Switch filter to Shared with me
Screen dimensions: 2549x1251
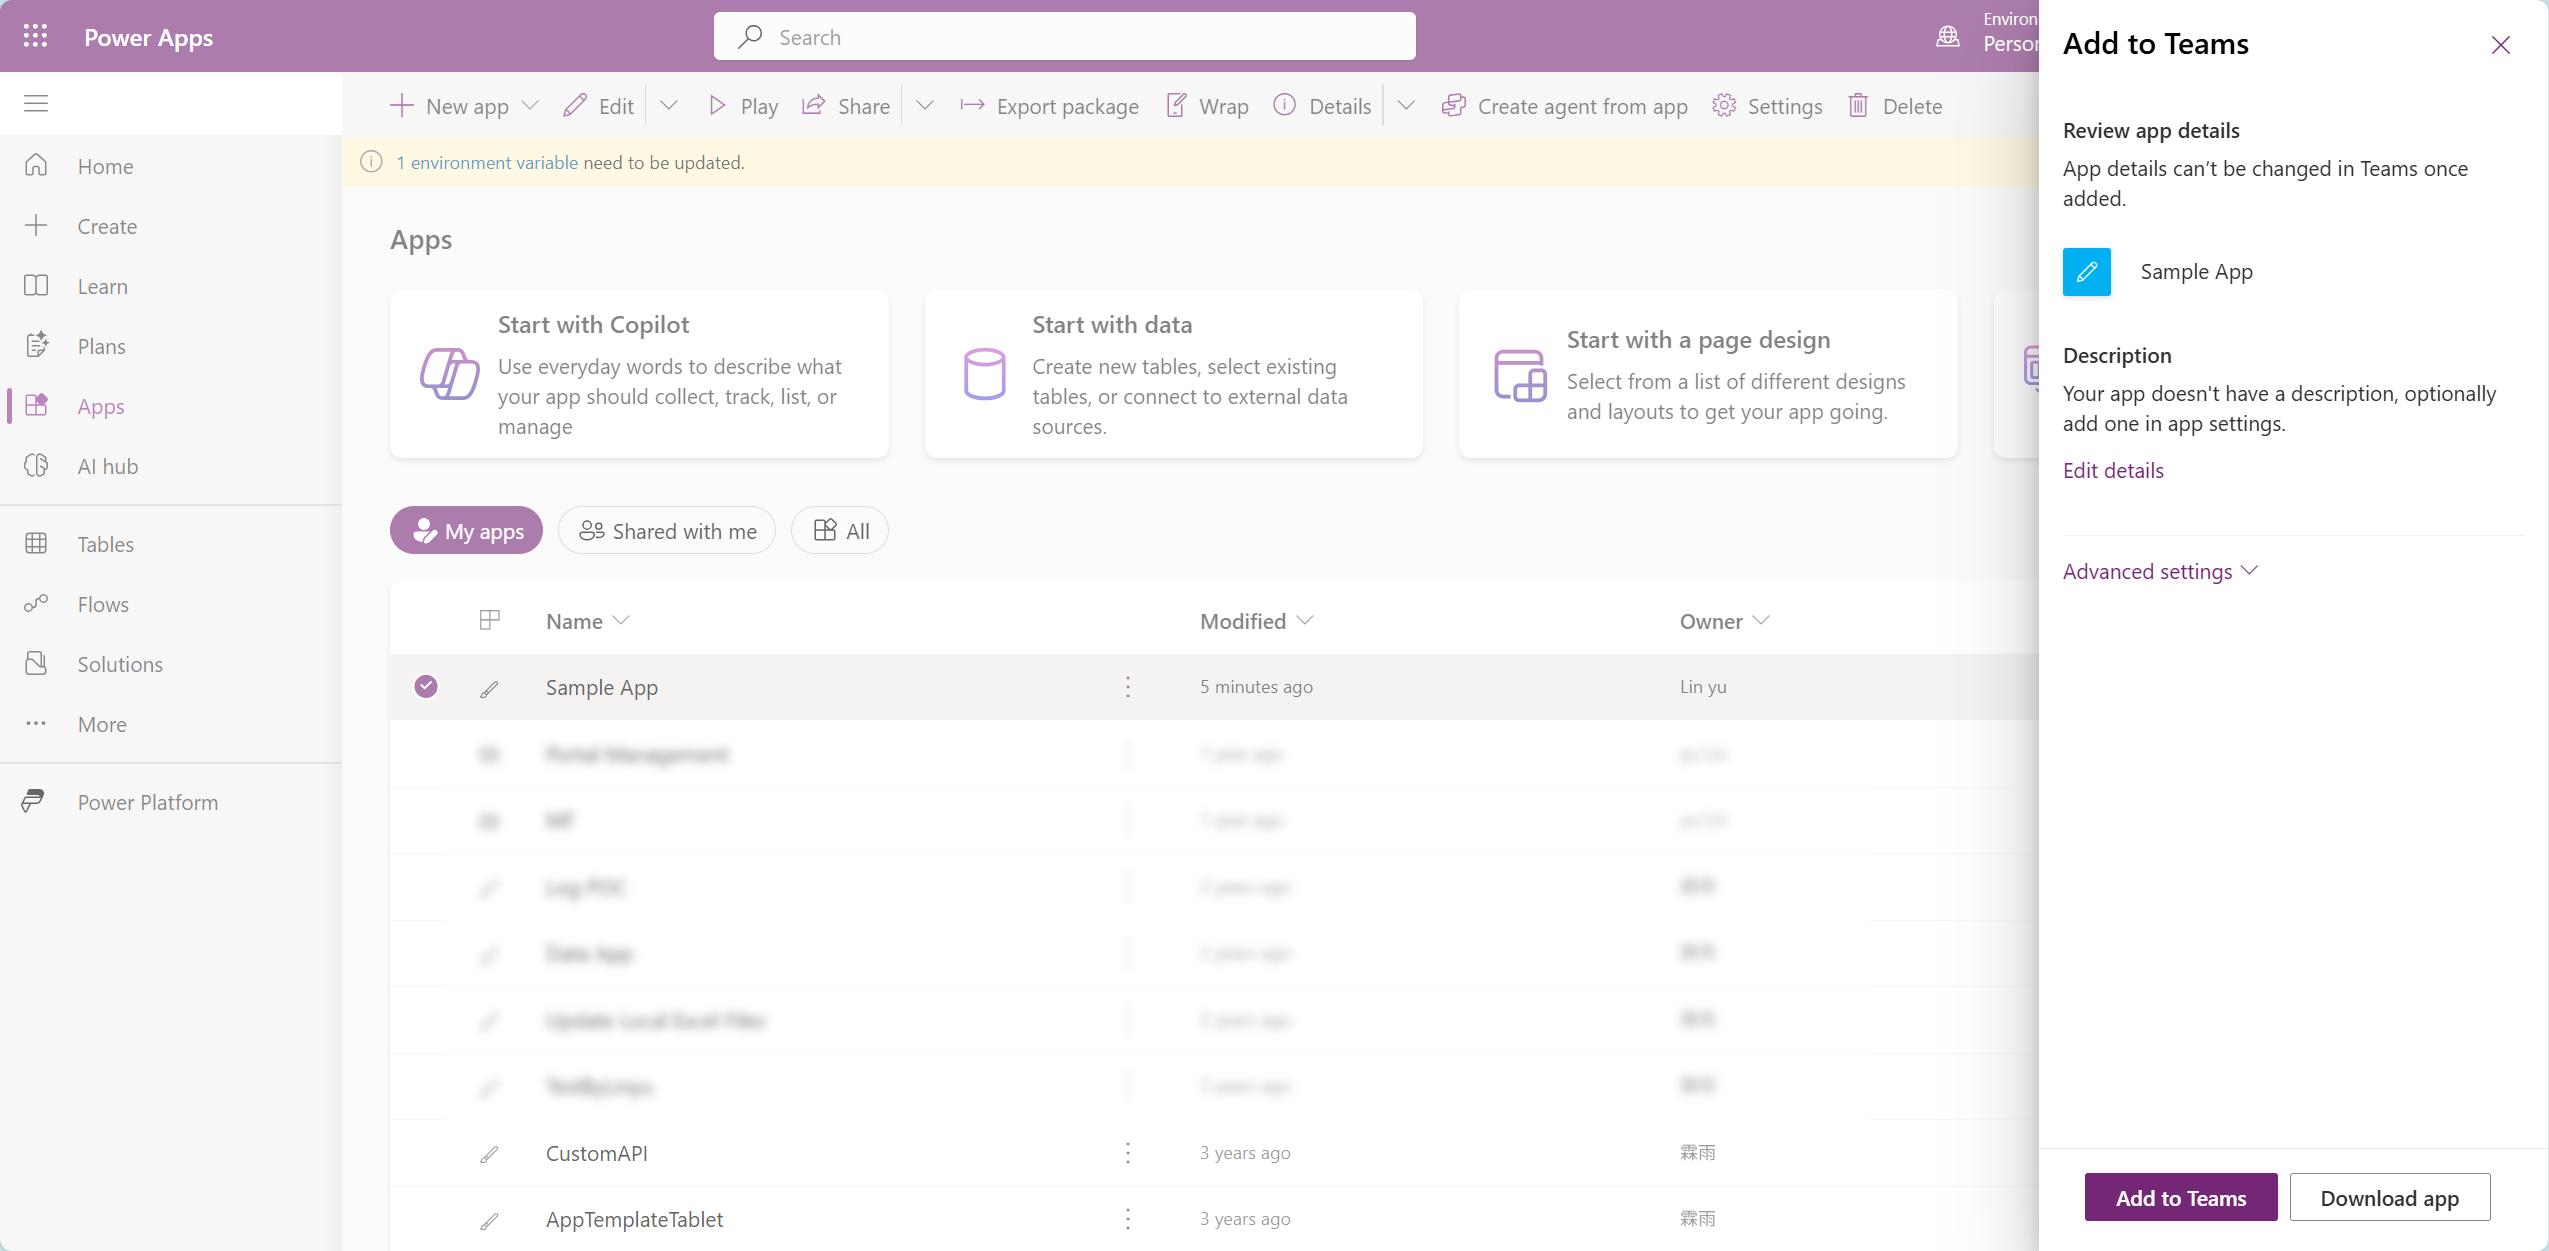coord(667,531)
